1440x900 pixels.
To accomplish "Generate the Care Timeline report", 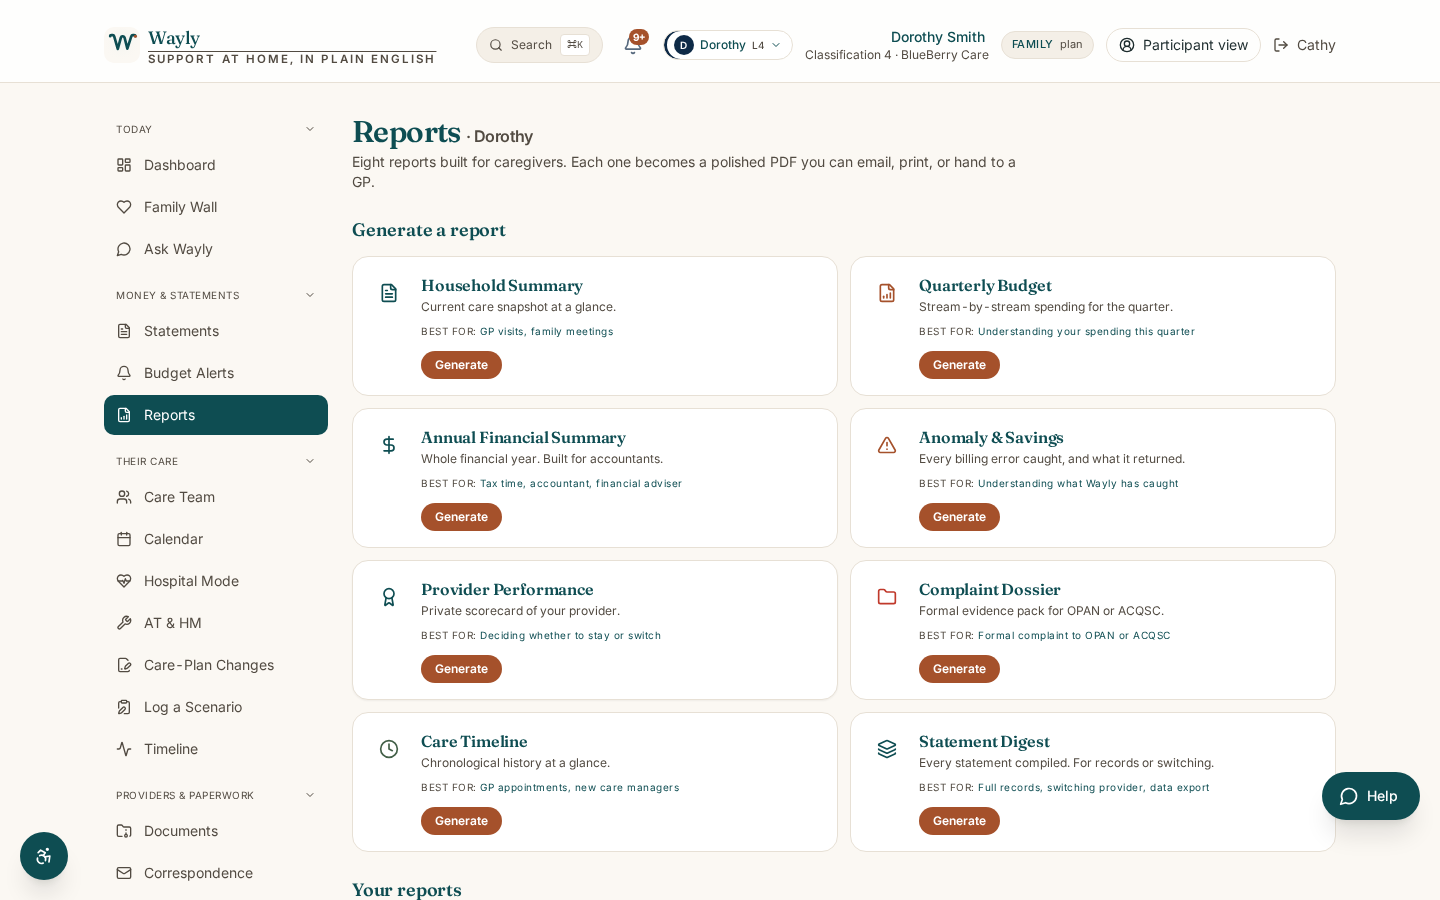I will pyautogui.click(x=461, y=821).
